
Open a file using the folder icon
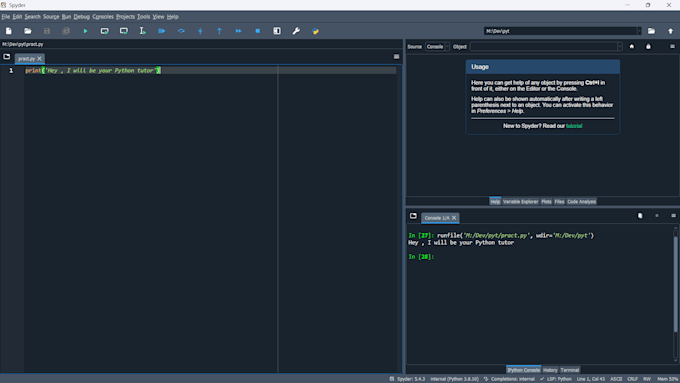(x=28, y=31)
